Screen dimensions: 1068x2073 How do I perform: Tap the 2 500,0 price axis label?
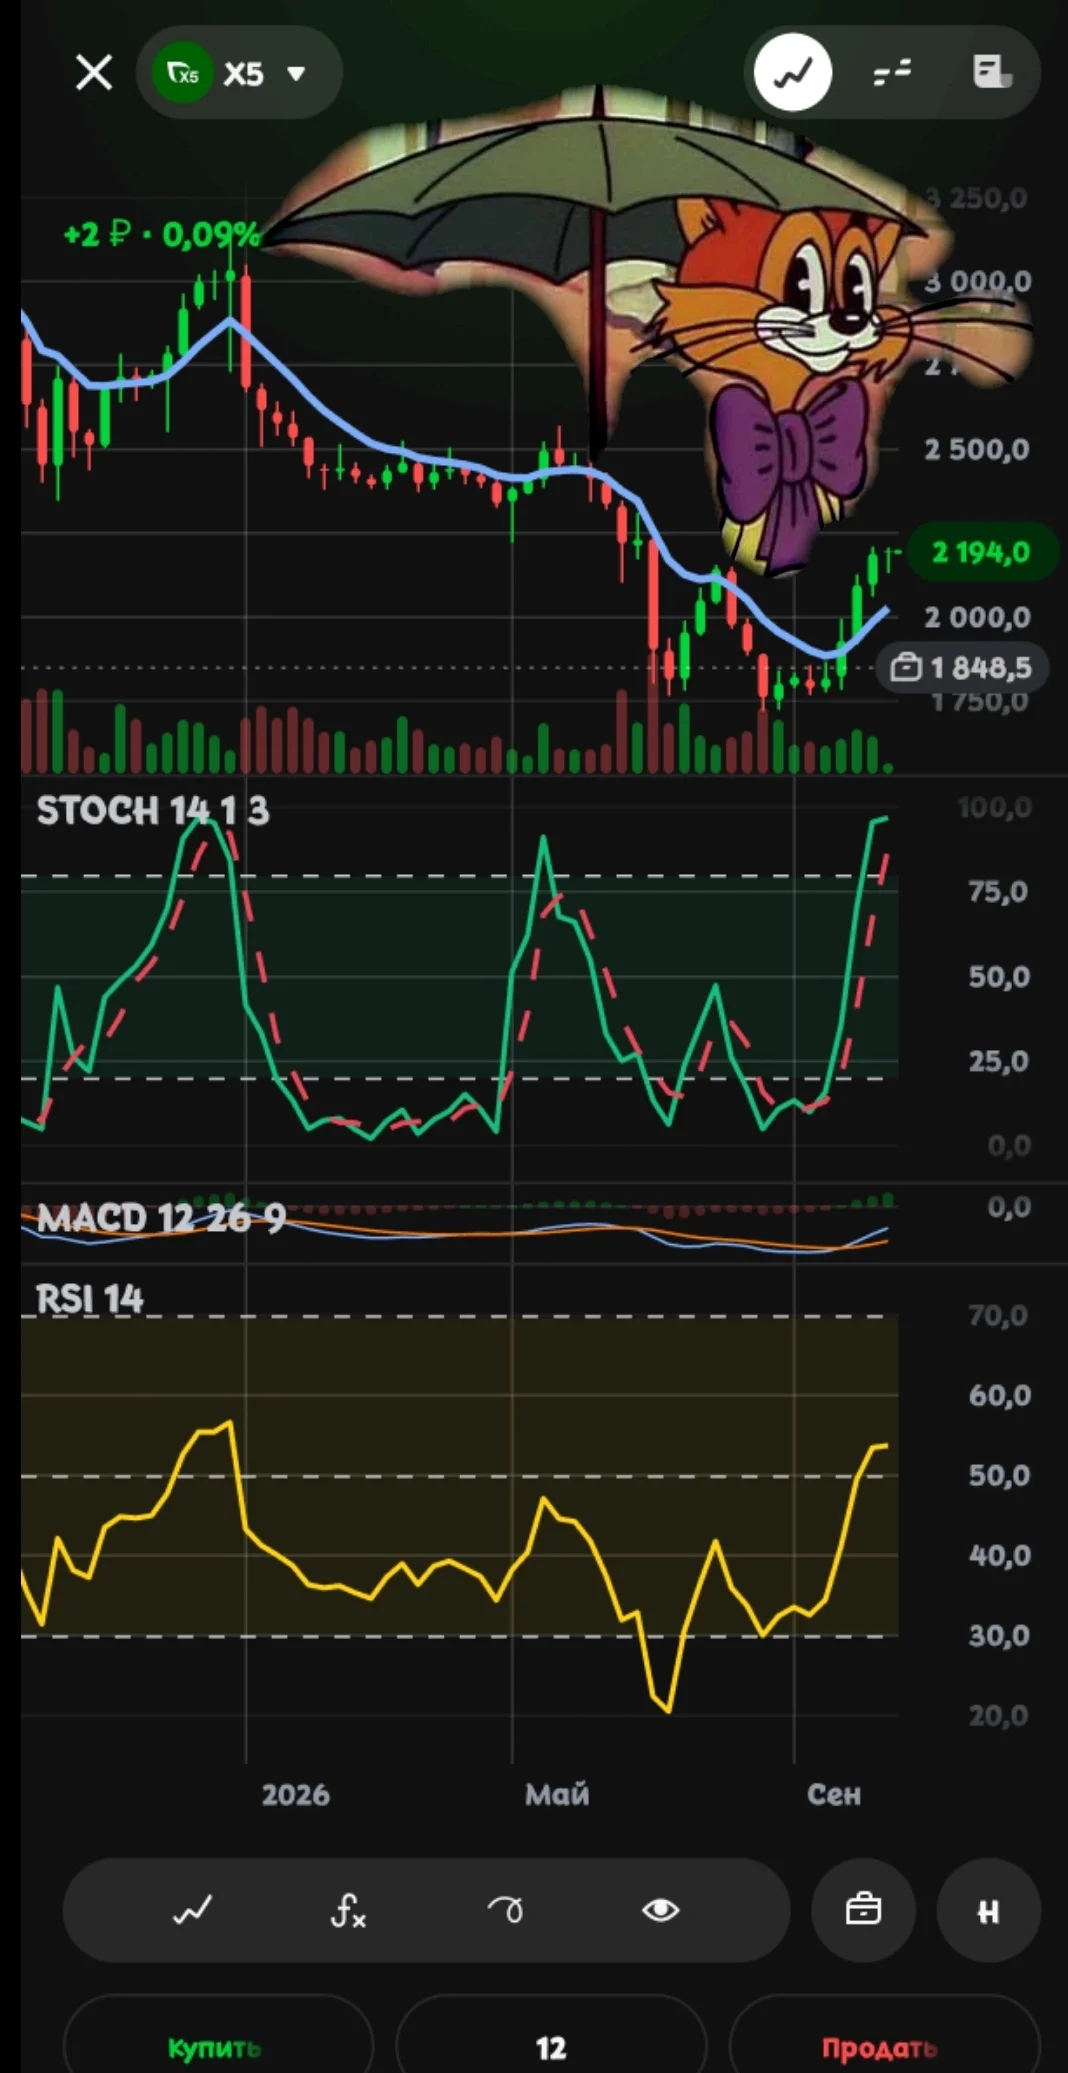977,449
